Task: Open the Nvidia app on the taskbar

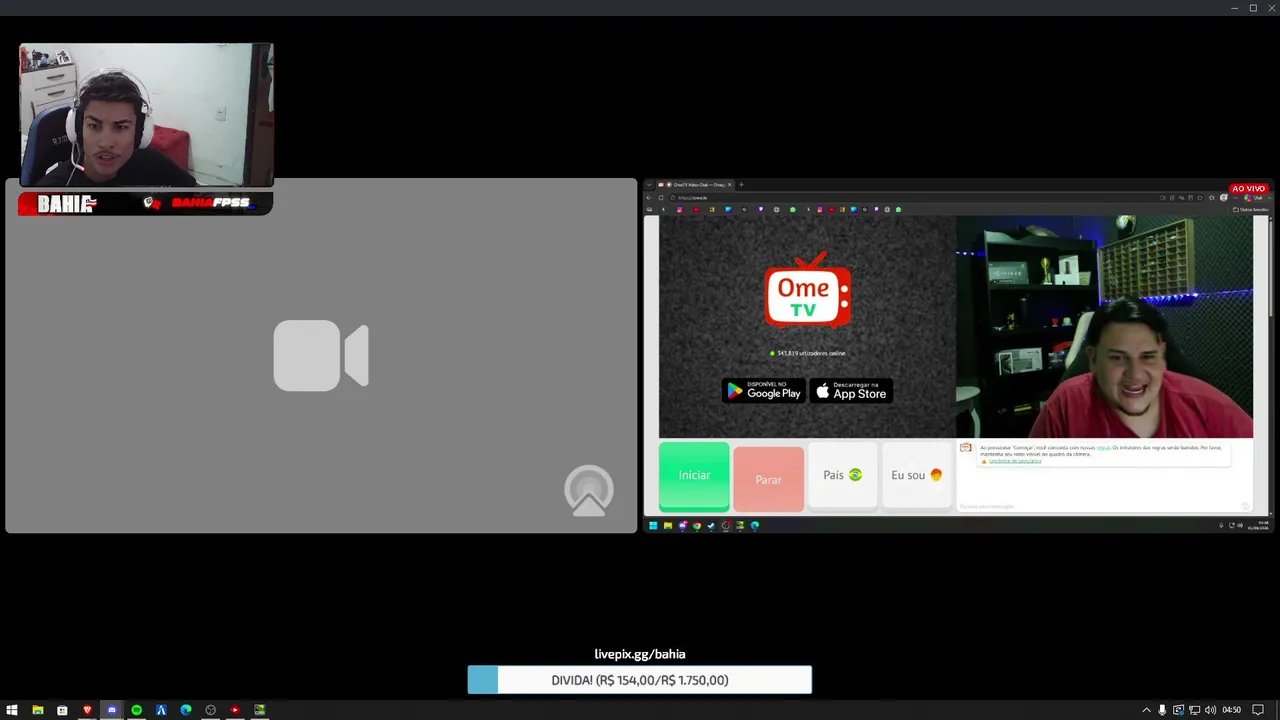Action: (x=260, y=710)
